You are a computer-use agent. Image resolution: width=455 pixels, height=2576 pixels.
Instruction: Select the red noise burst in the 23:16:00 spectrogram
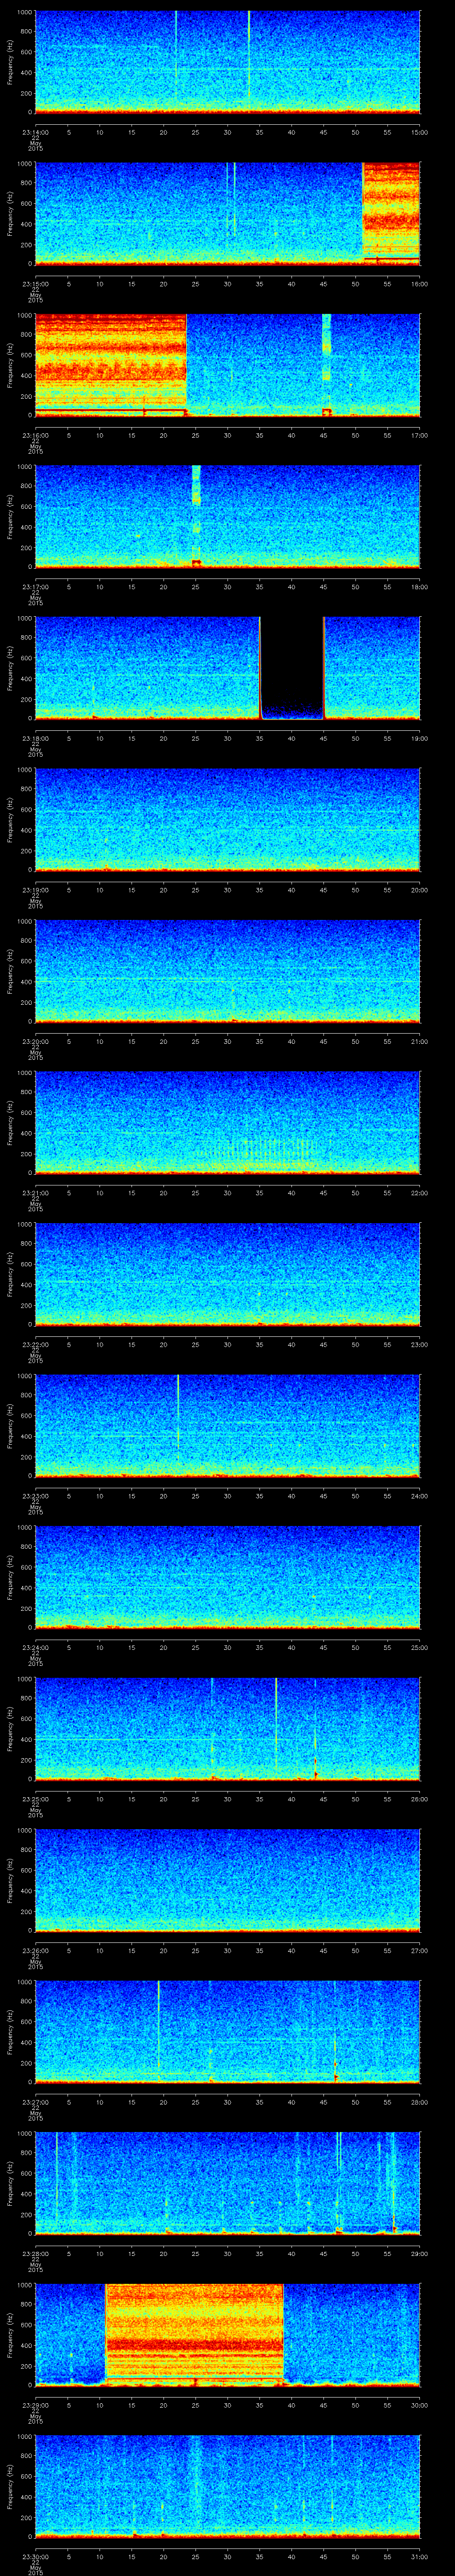click(x=111, y=365)
